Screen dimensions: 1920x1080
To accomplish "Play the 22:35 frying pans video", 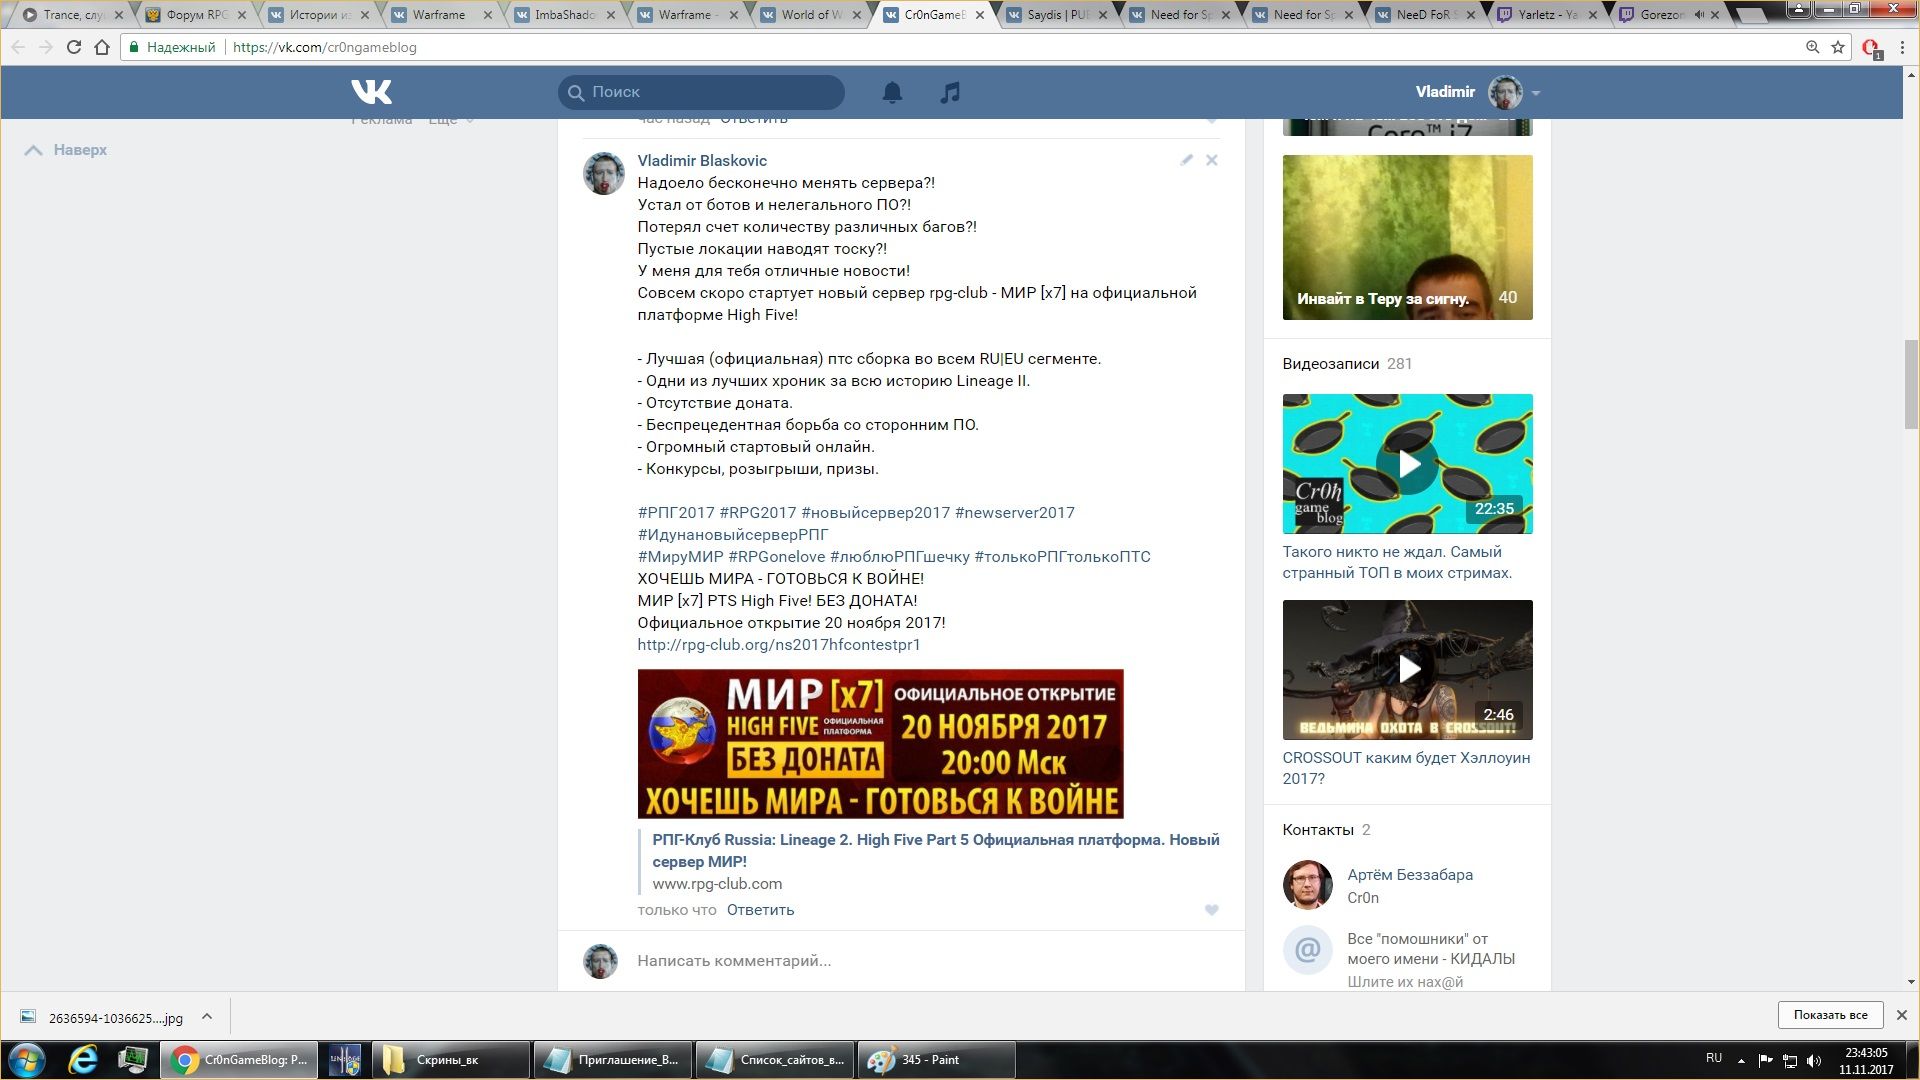I will pyautogui.click(x=1407, y=464).
